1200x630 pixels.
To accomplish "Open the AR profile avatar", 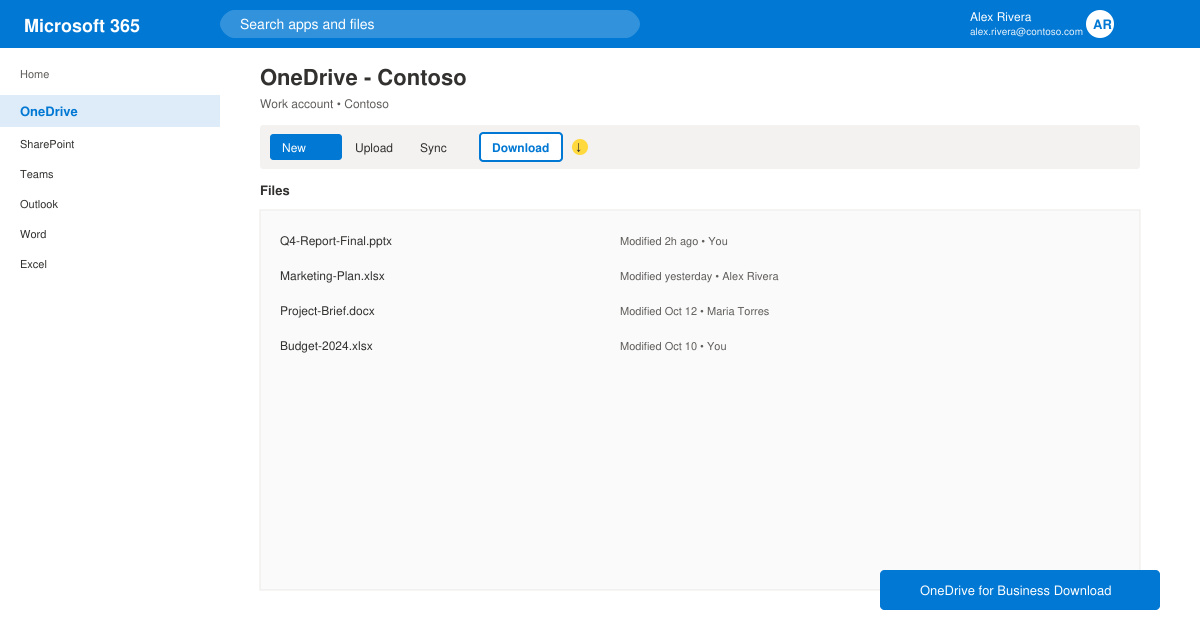I will (1100, 24).
